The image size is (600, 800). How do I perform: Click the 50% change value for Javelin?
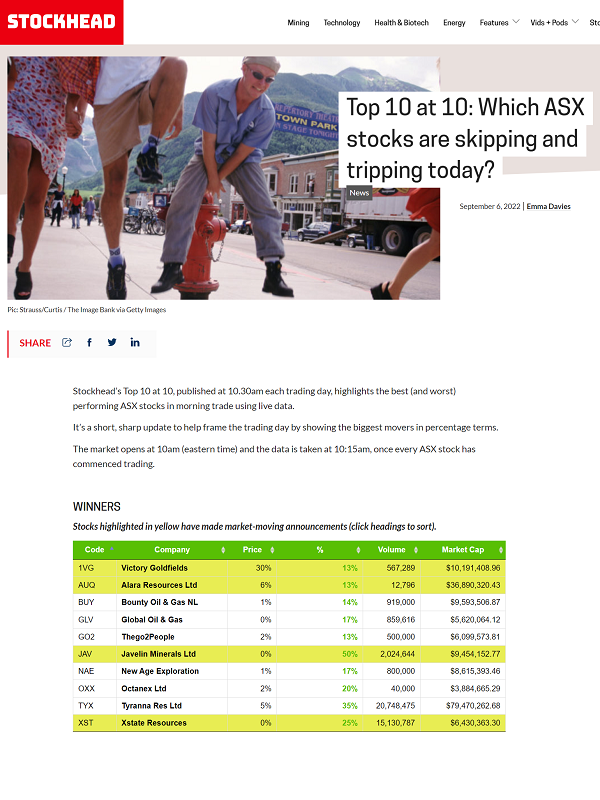coord(349,654)
